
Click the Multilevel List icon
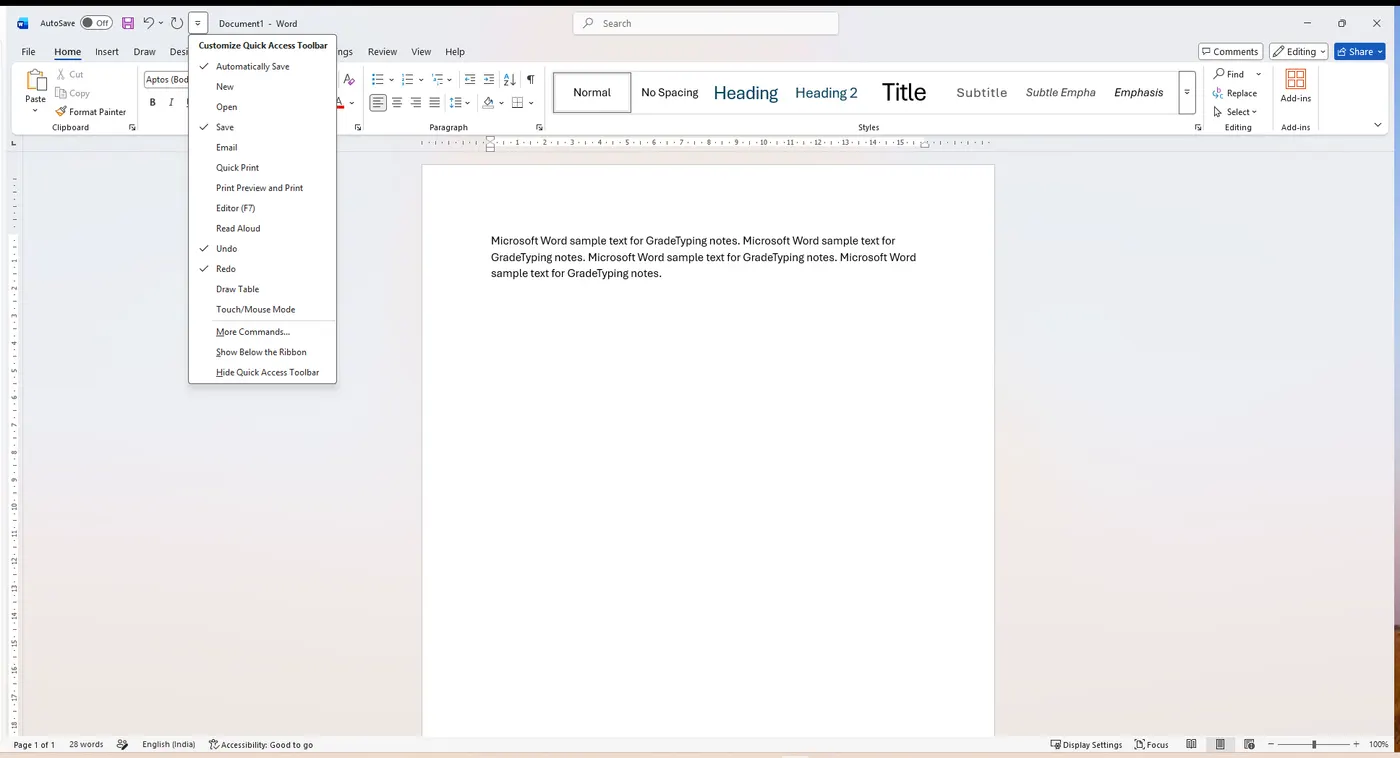pos(437,79)
